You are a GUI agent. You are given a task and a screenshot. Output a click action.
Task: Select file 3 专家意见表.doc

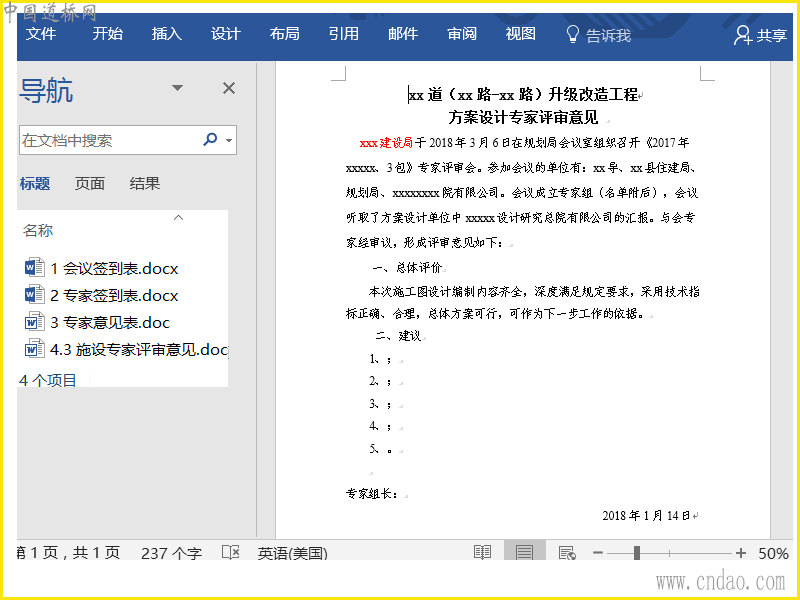tap(97, 322)
